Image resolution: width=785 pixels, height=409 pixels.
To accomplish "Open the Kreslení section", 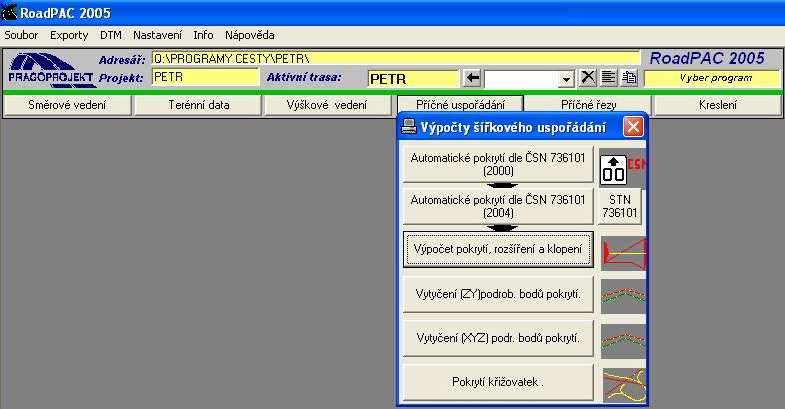I will pyautogui.click(x=717, y=105).
